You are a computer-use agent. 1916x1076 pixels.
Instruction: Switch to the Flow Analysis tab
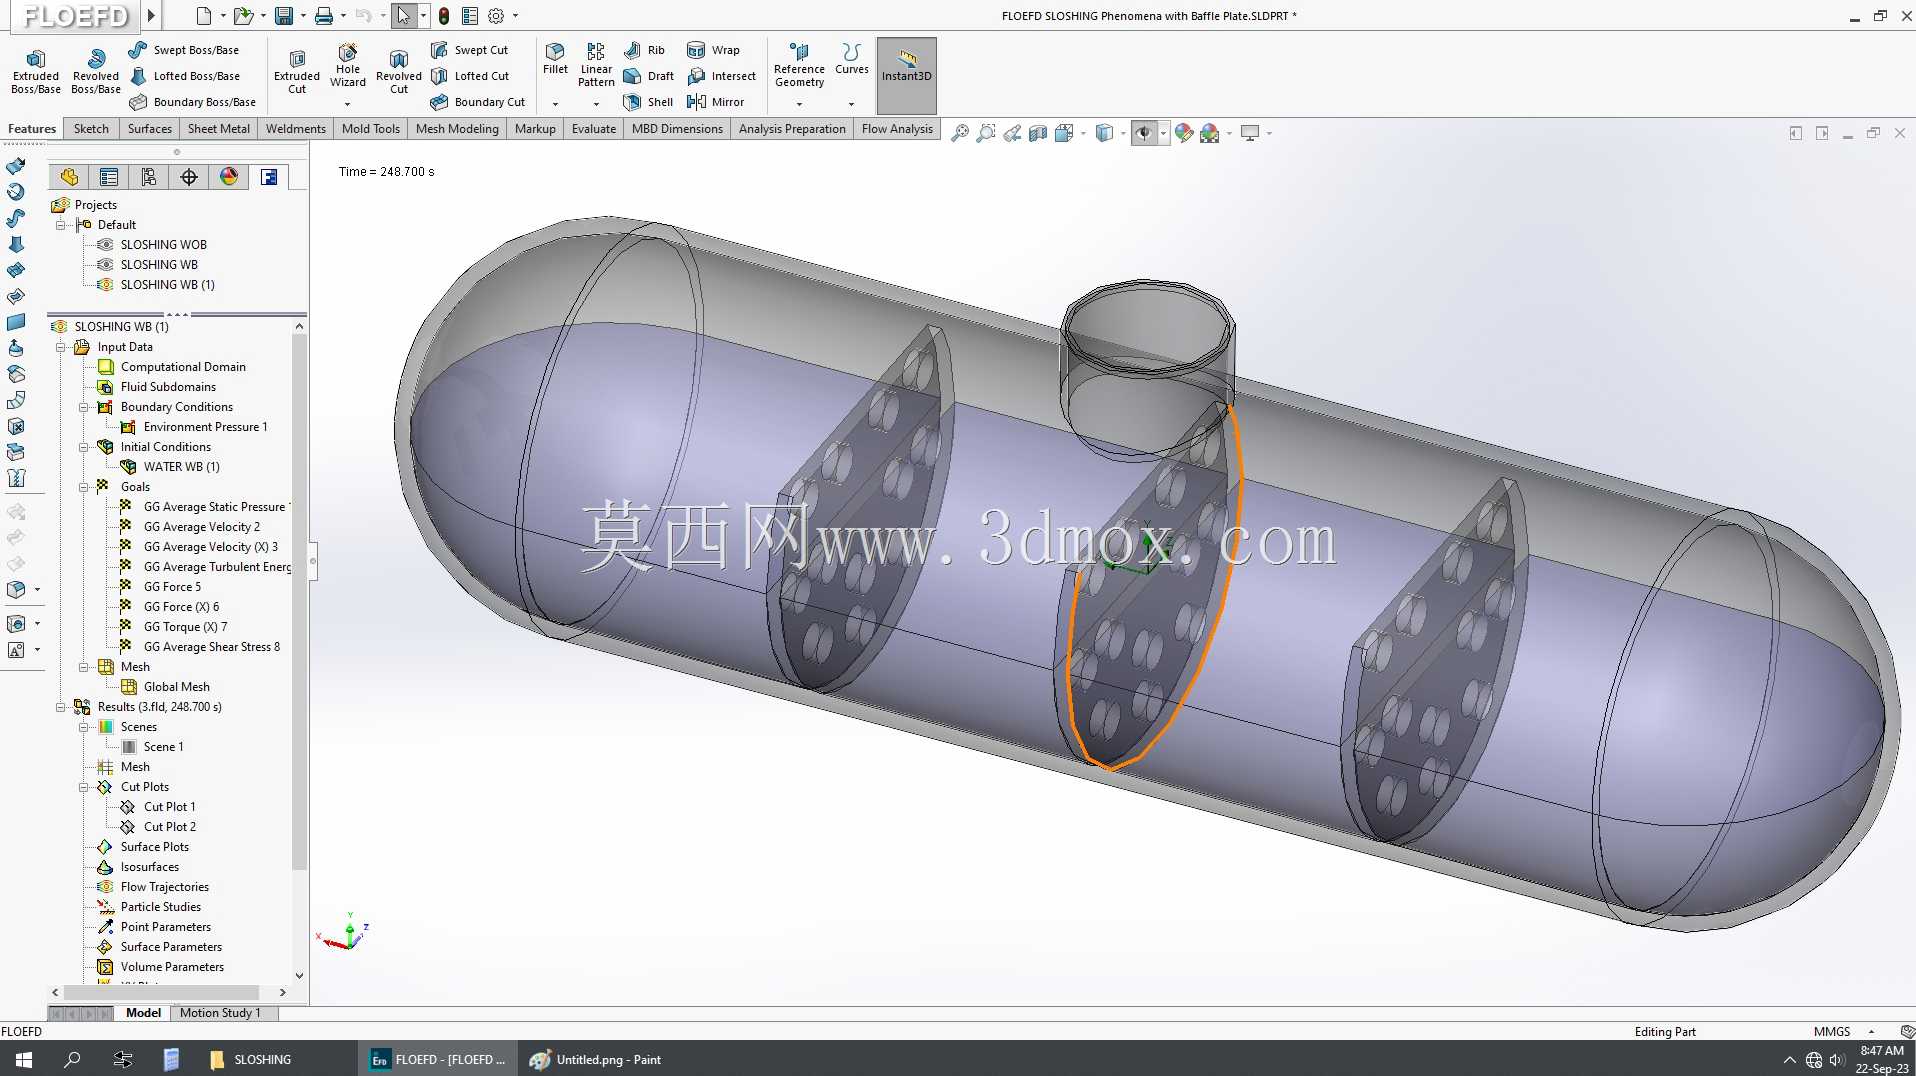click(897, 129)
